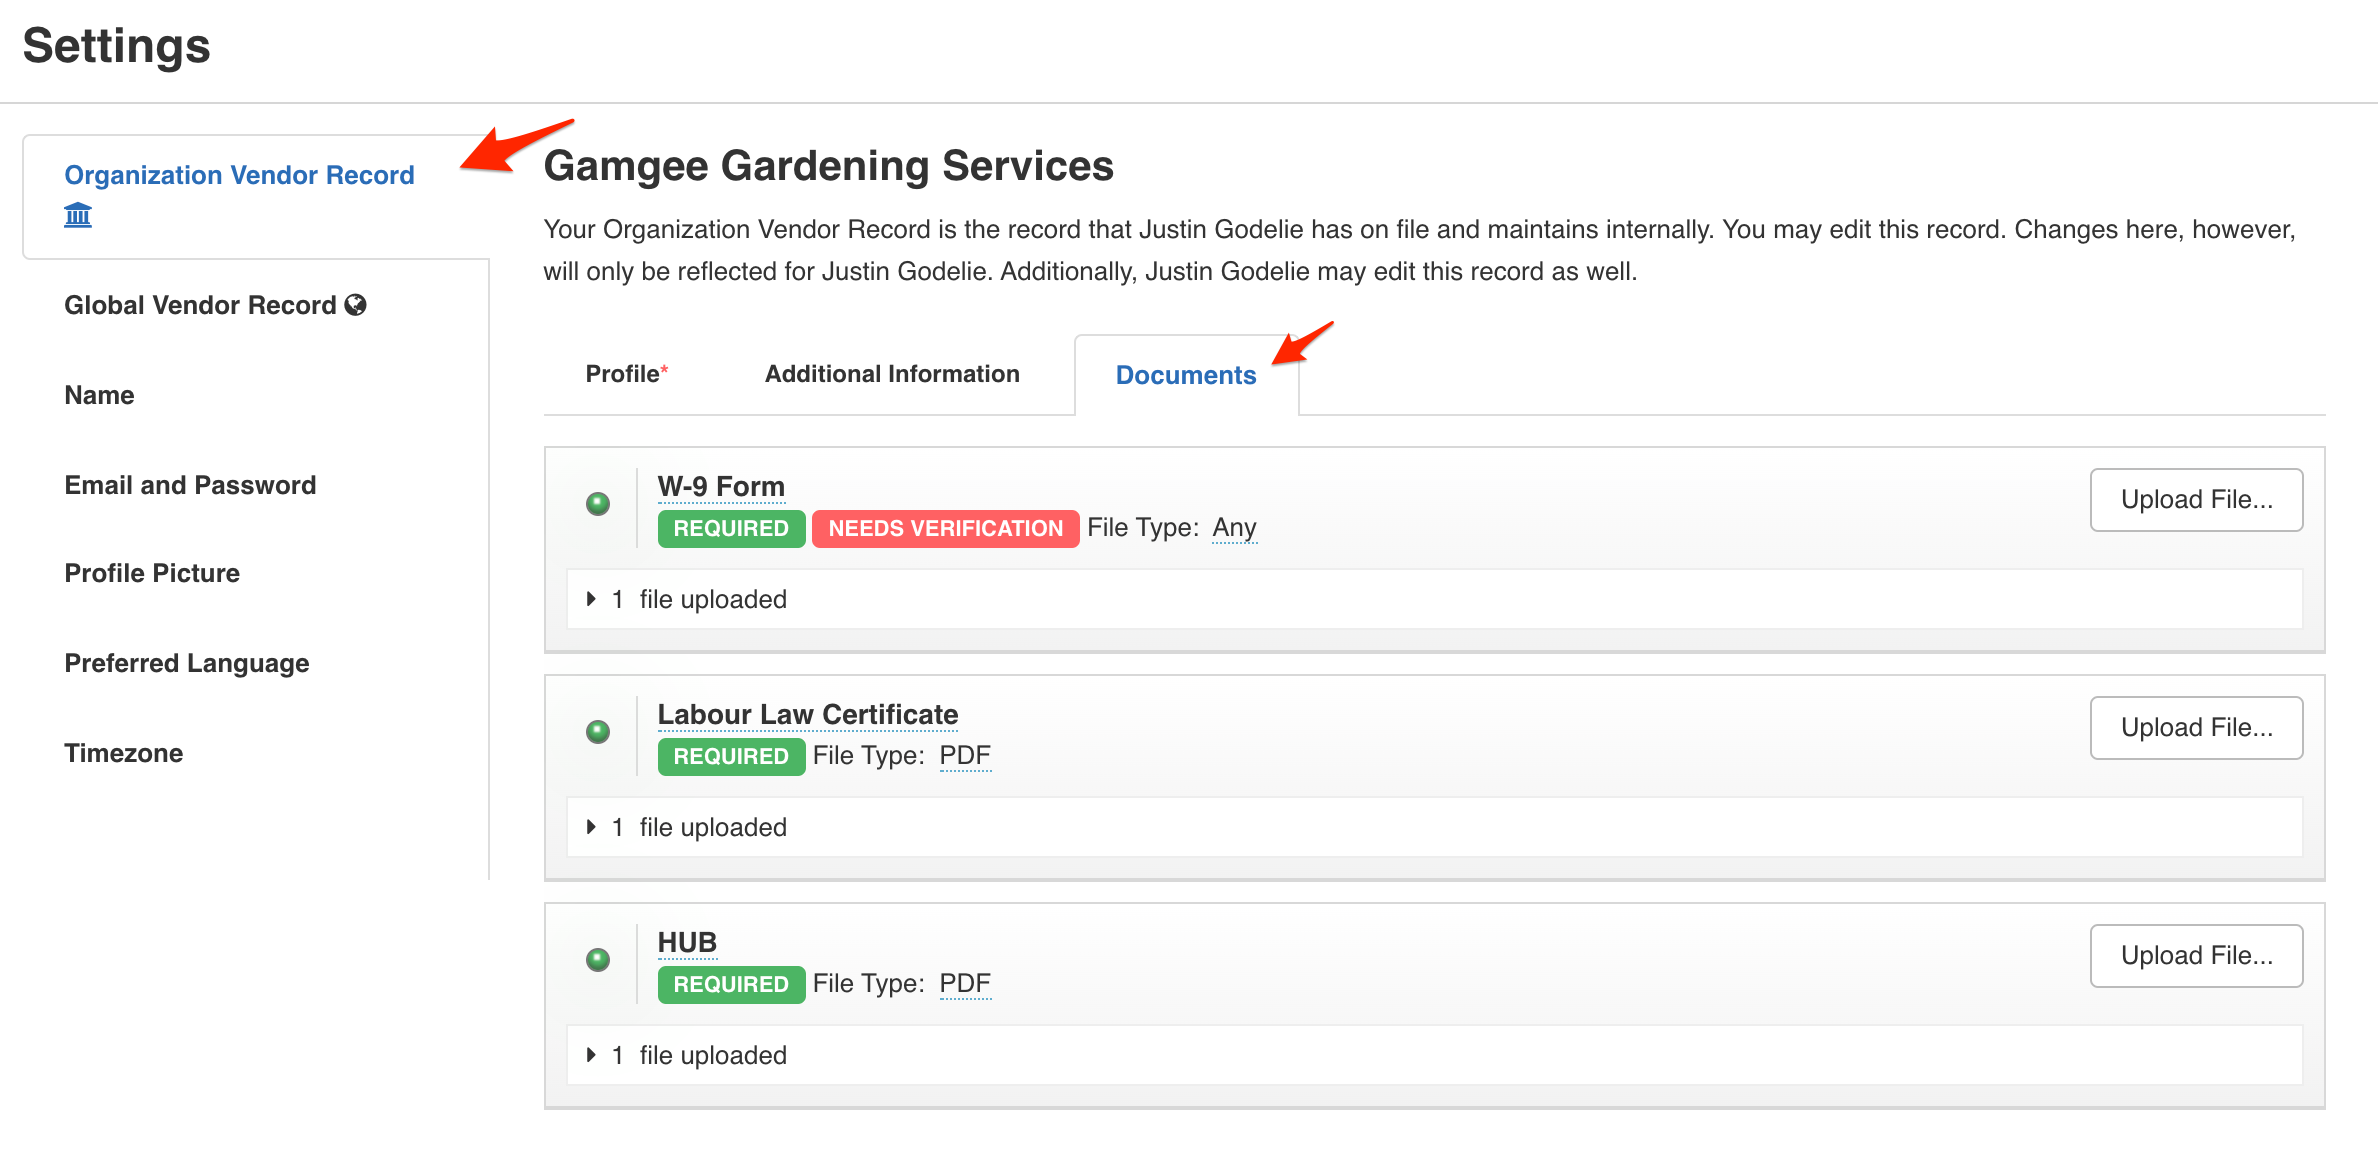Viewport: 2378px width, 1160px height.
Task: Open Email and Password settings
Action: tap(190, 485)
